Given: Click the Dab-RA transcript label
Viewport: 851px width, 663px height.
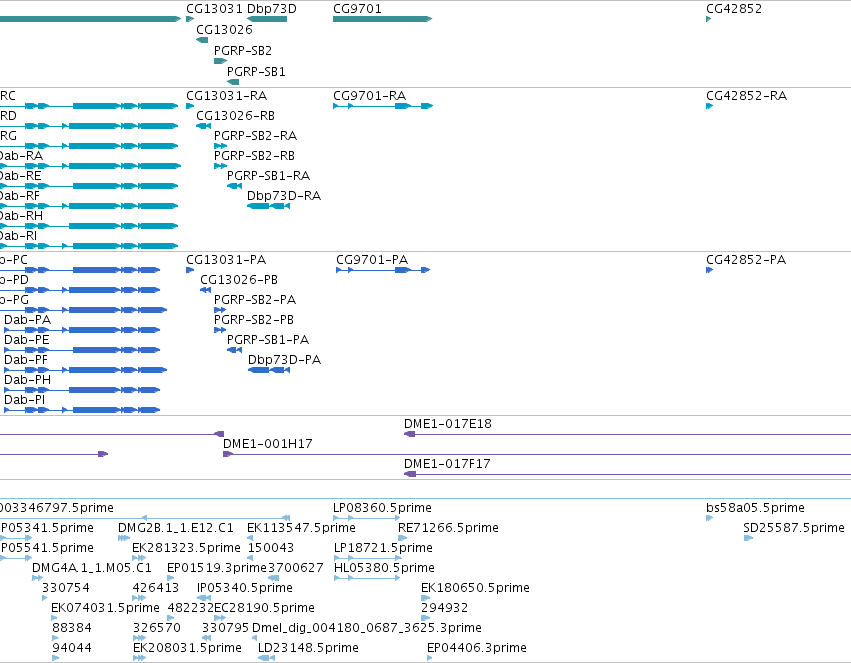Looking at the screenshot, I should tap(21, 156).
